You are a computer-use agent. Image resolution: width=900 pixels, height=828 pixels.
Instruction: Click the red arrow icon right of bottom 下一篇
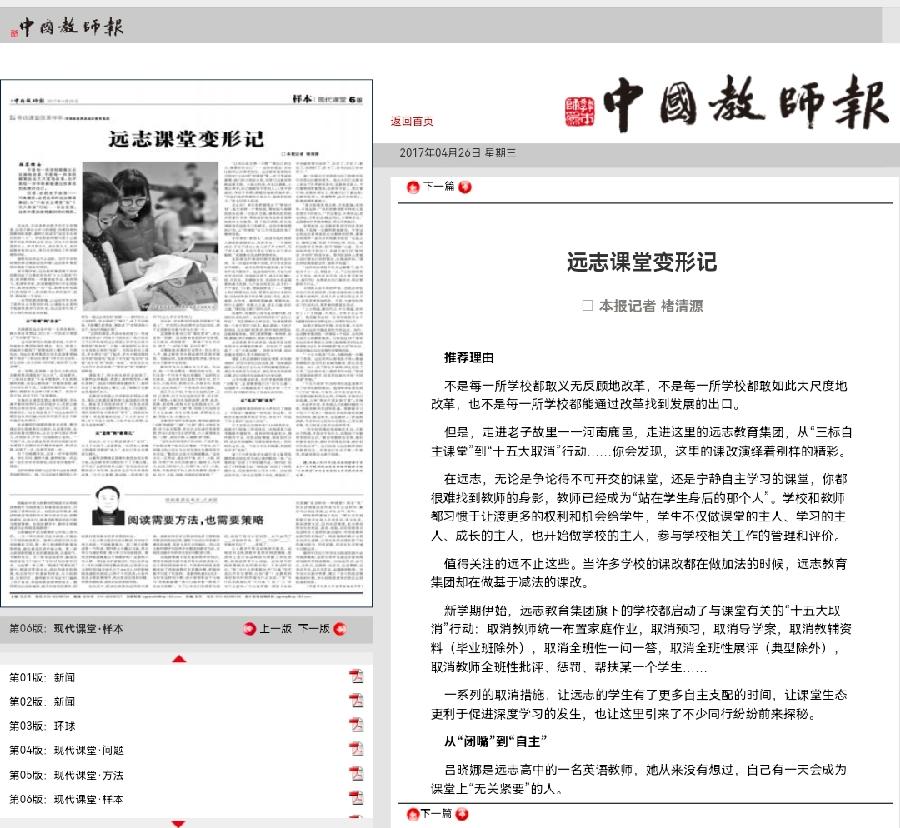[x=462, y=814]
